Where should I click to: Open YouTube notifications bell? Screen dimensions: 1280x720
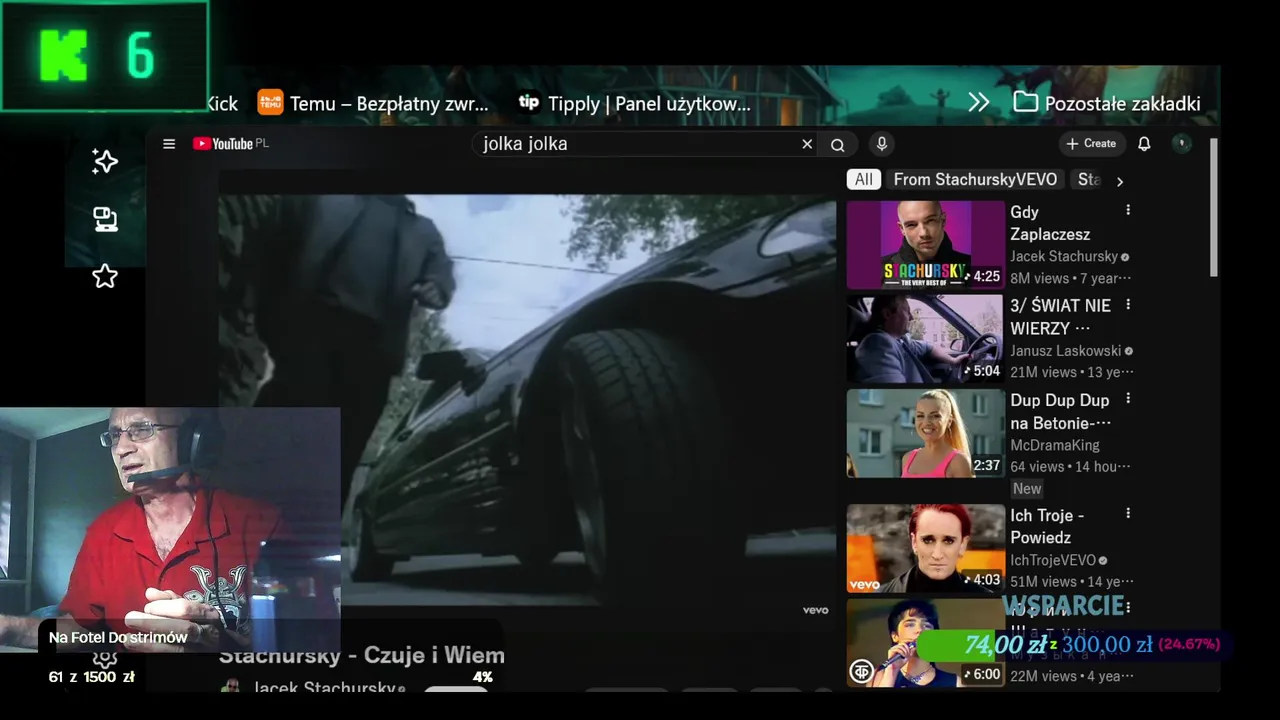pyautogui.click(x=1144, y=144)
